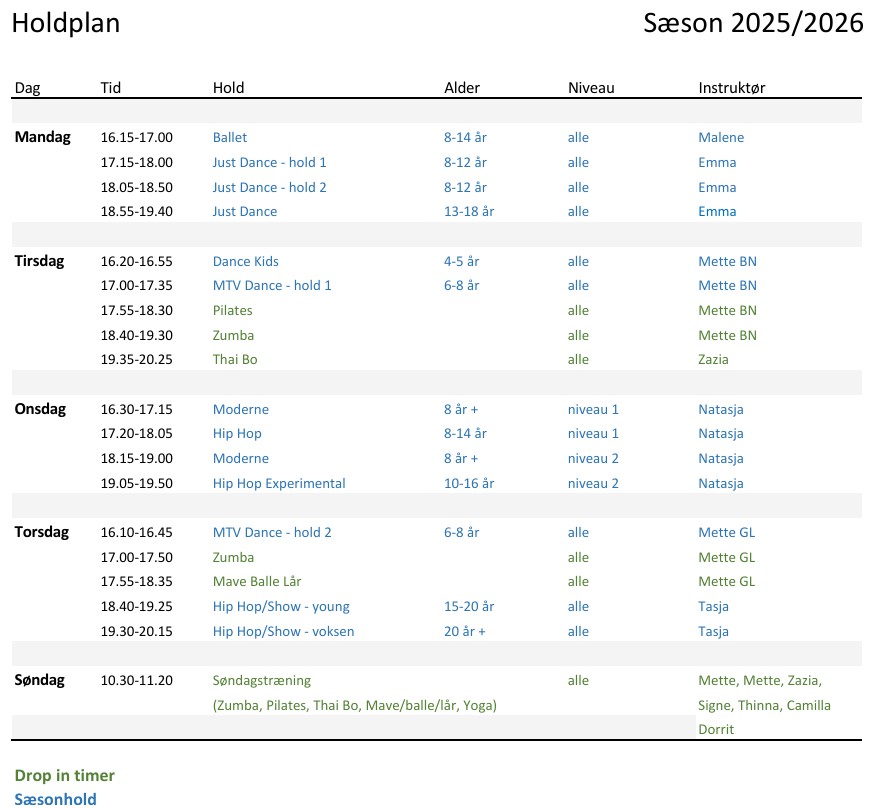Click Hip Hop Experimental class

[x=278, y=483]
